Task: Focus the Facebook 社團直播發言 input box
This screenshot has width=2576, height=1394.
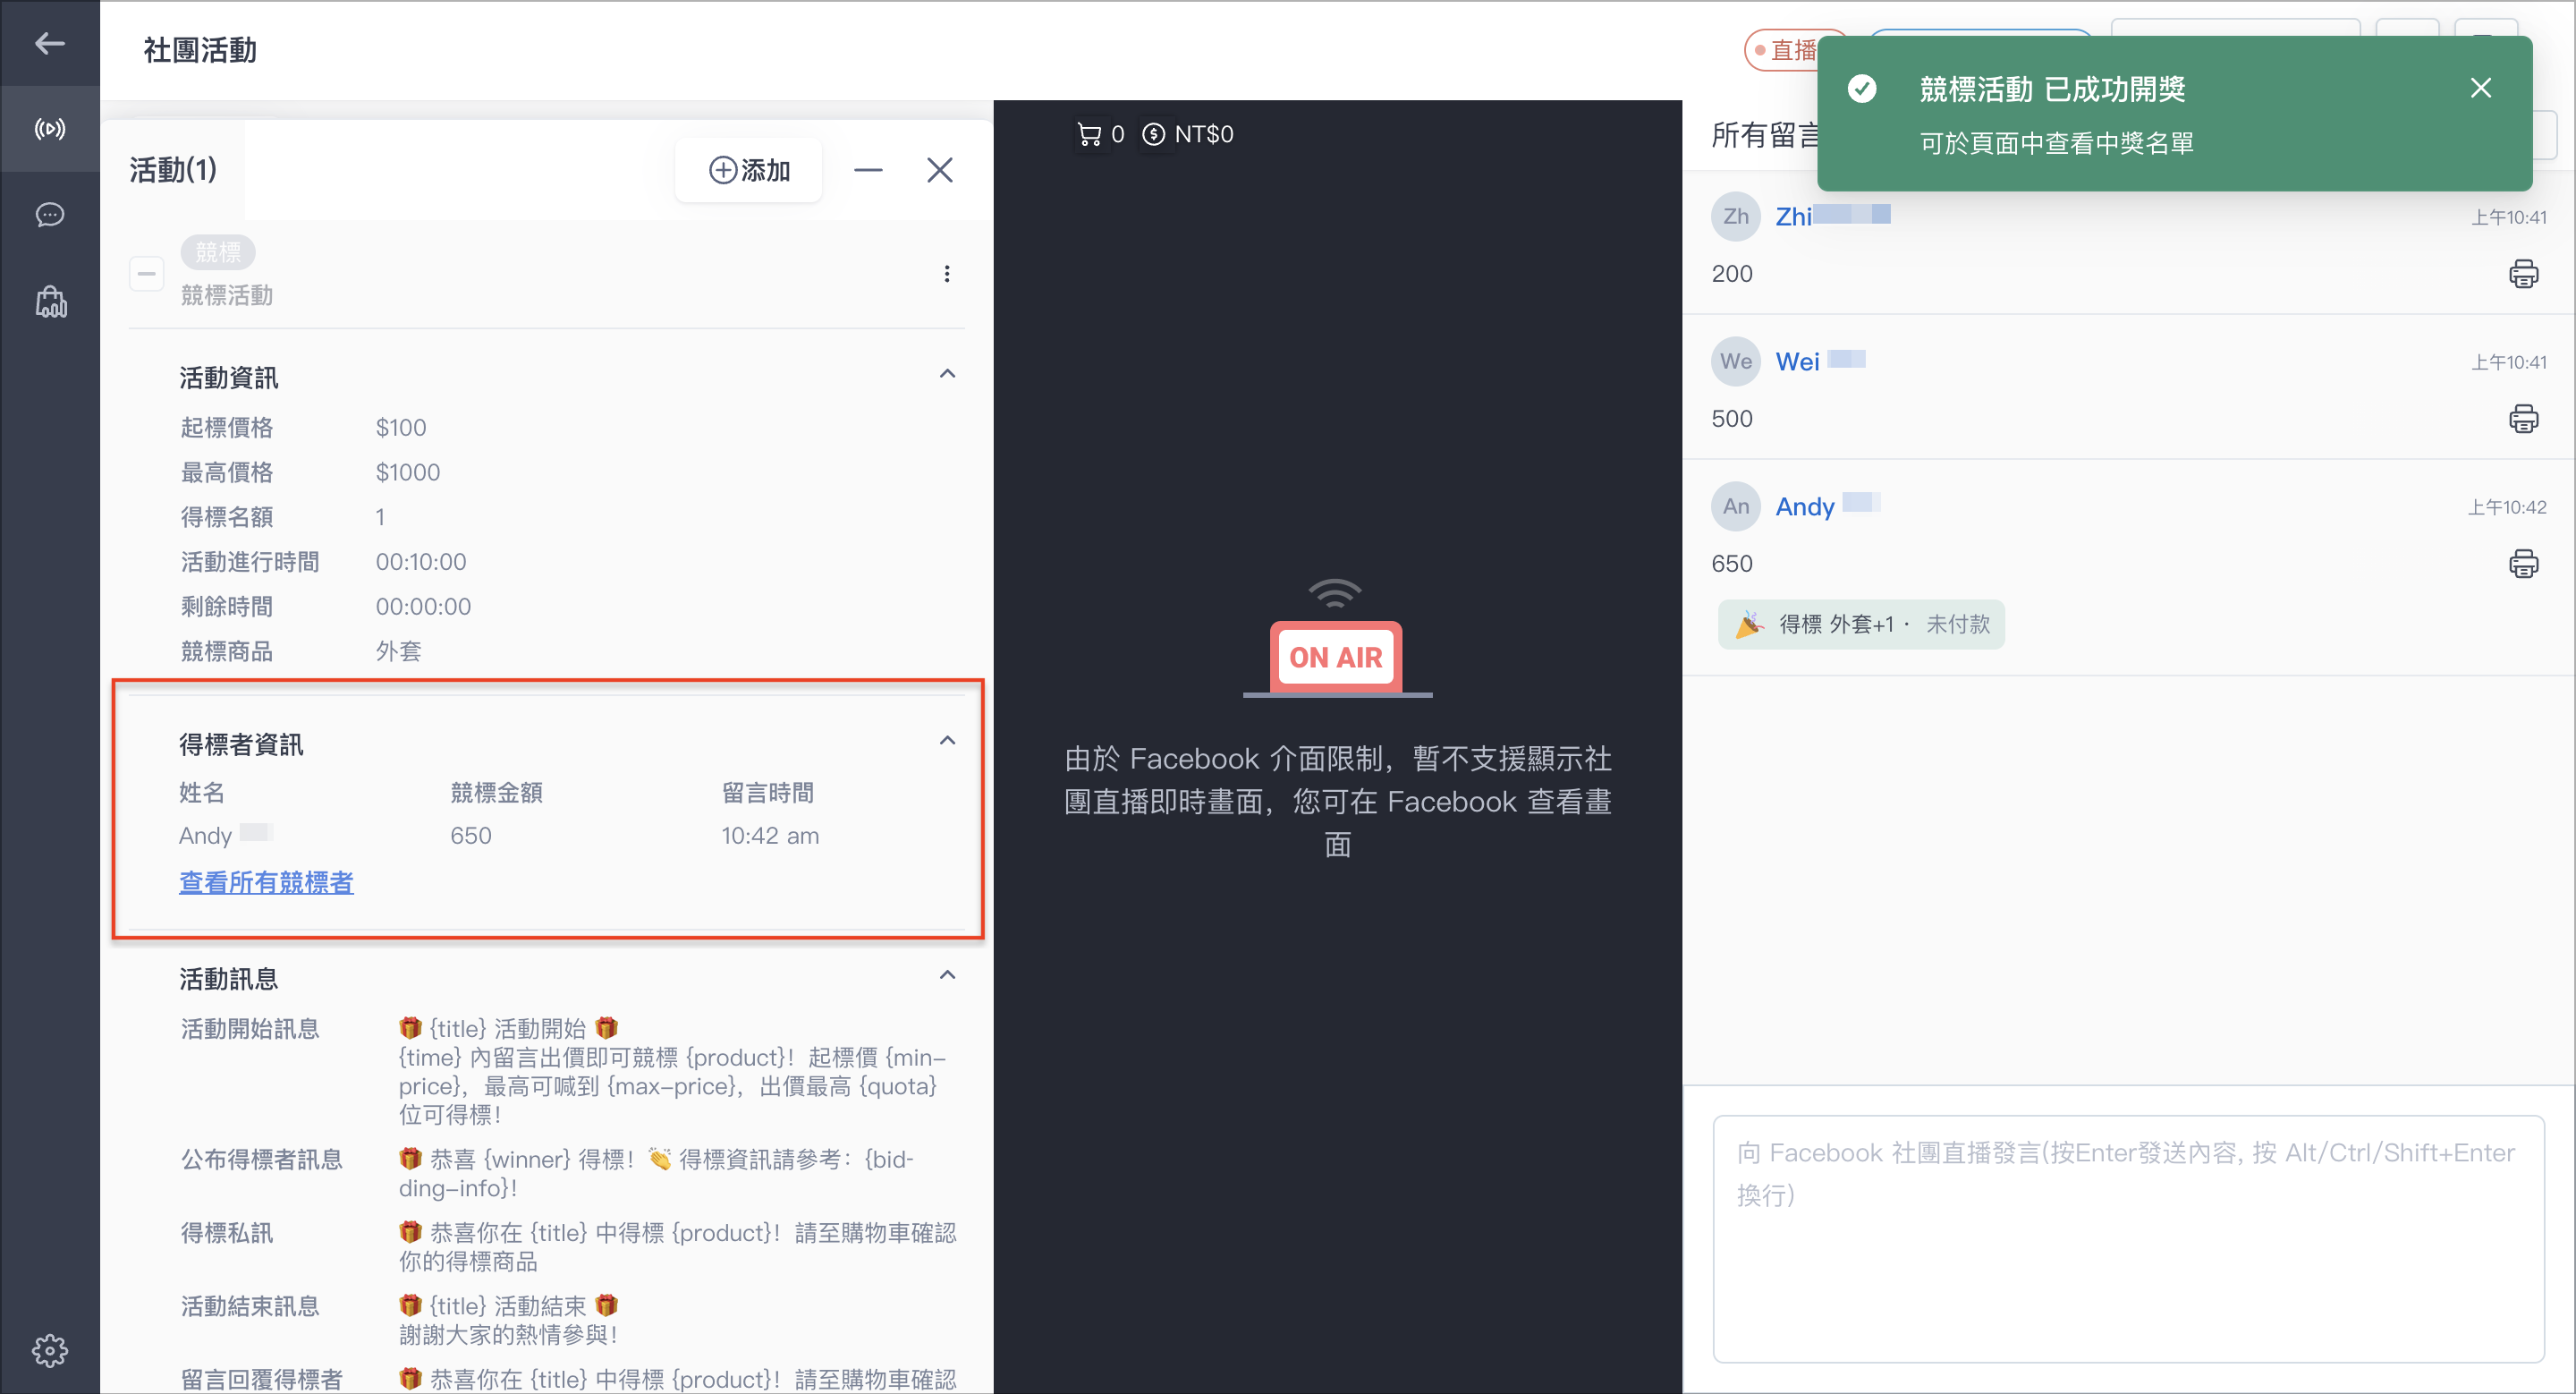Action: [x=2128, y=1238]
